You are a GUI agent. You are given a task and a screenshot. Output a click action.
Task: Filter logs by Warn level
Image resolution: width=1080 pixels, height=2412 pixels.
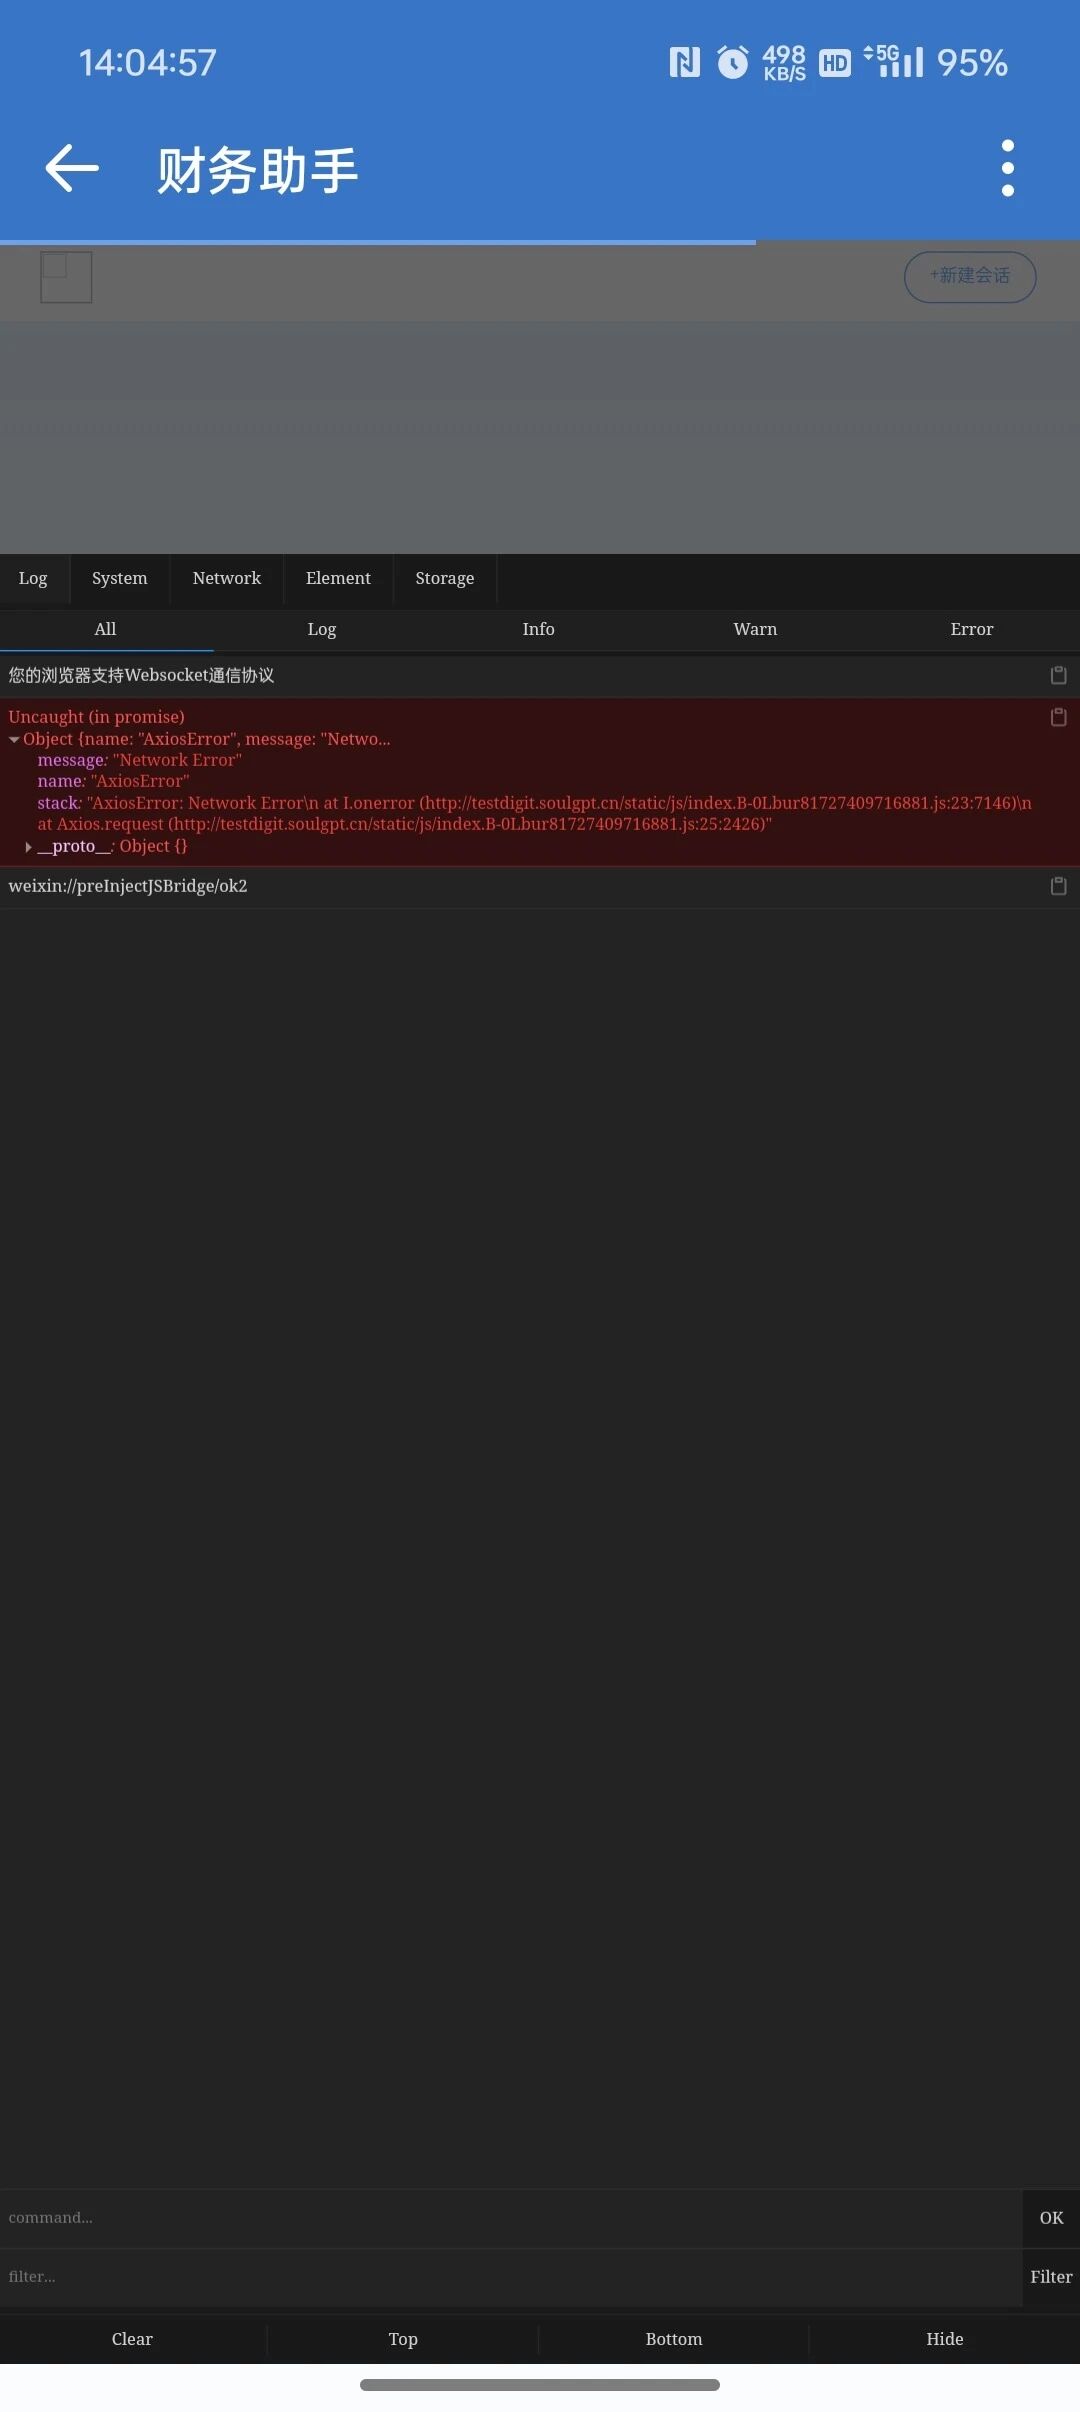(x=755, y=630)
